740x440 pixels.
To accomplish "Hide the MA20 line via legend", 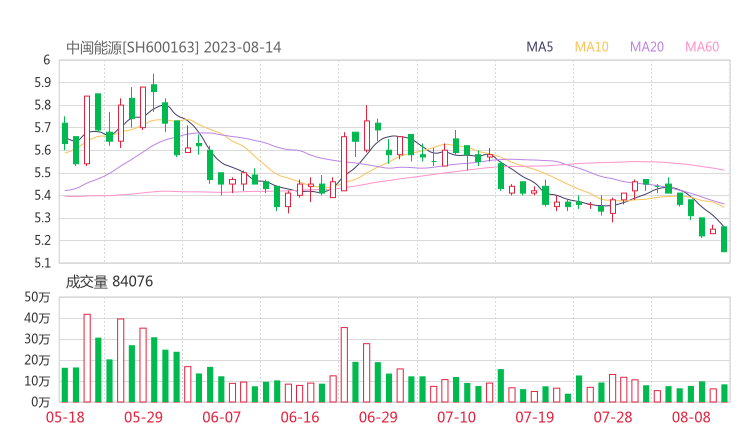I will [647, 46].
